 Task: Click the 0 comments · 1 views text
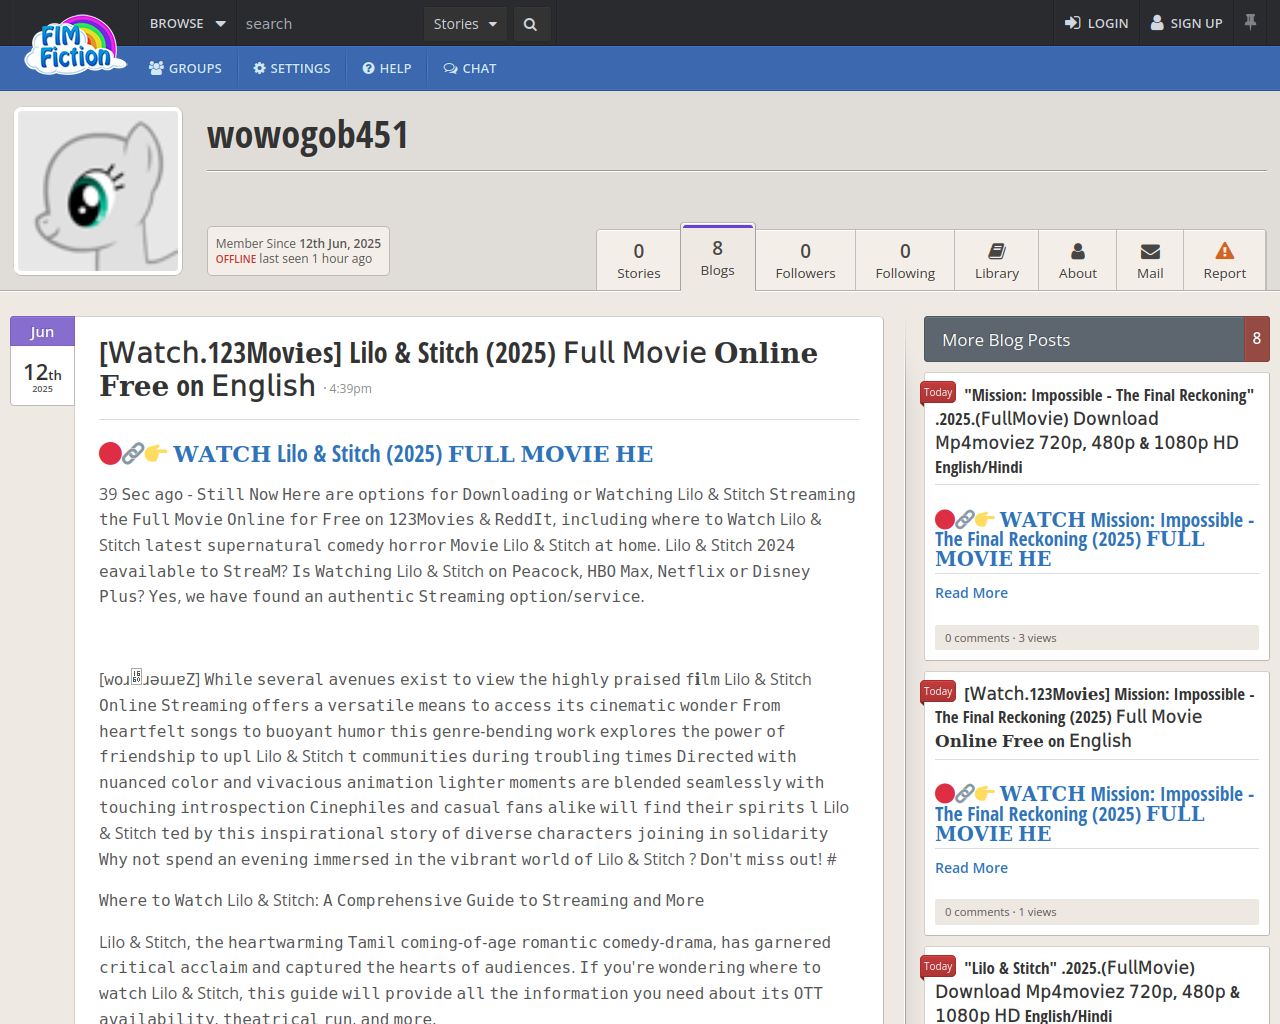coord(1000,912)
